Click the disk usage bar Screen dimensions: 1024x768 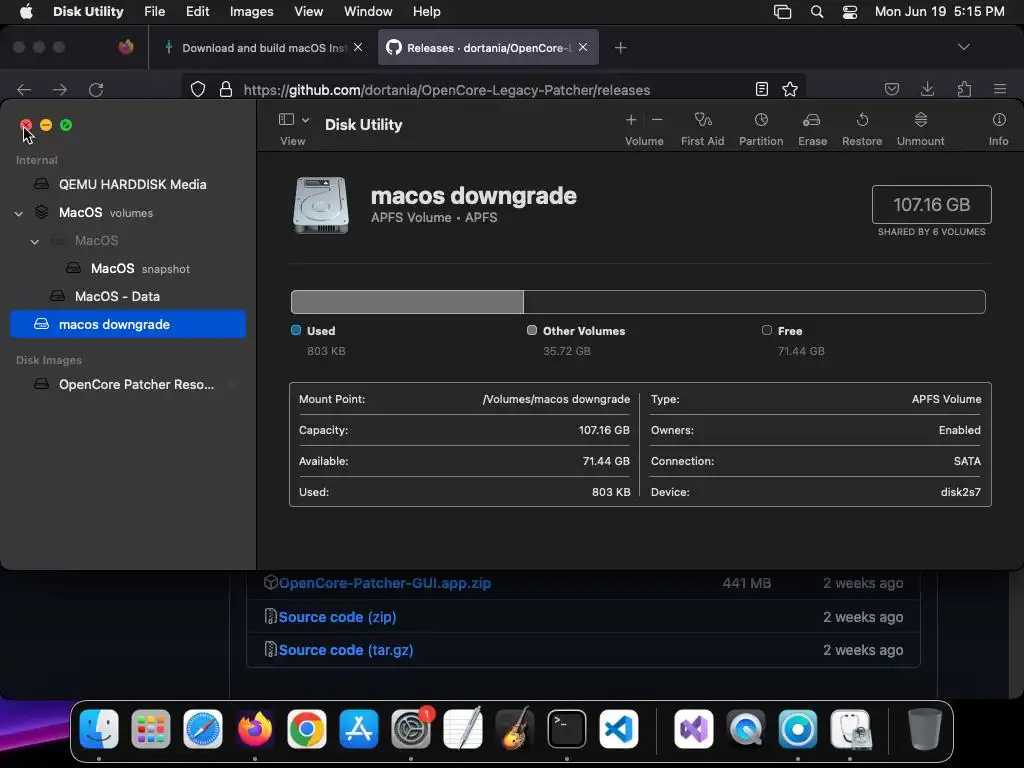(638, 302)
